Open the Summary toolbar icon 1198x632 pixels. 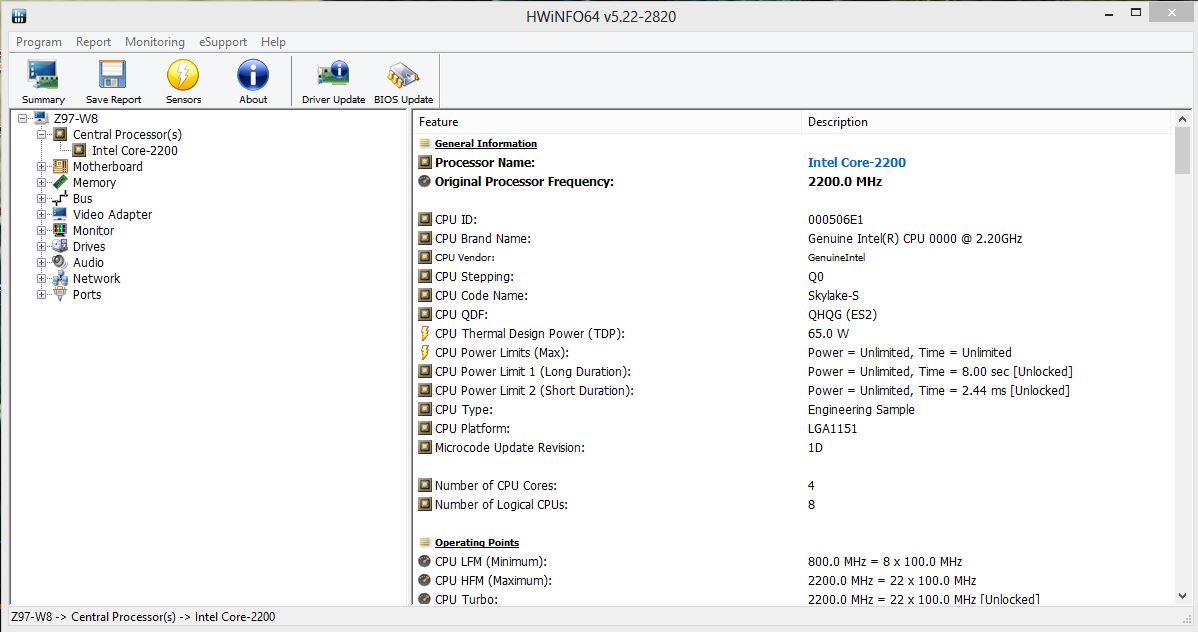point(43,76)
